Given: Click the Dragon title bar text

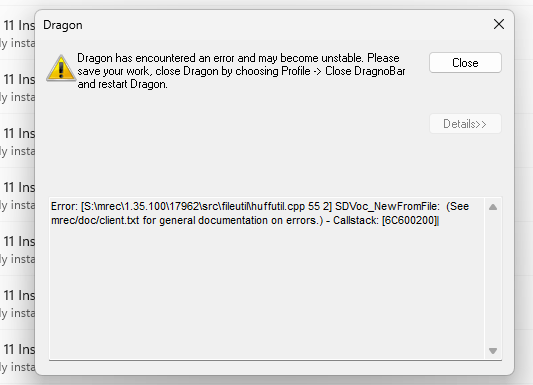Looking at the screenshot, I should point(63,25).
